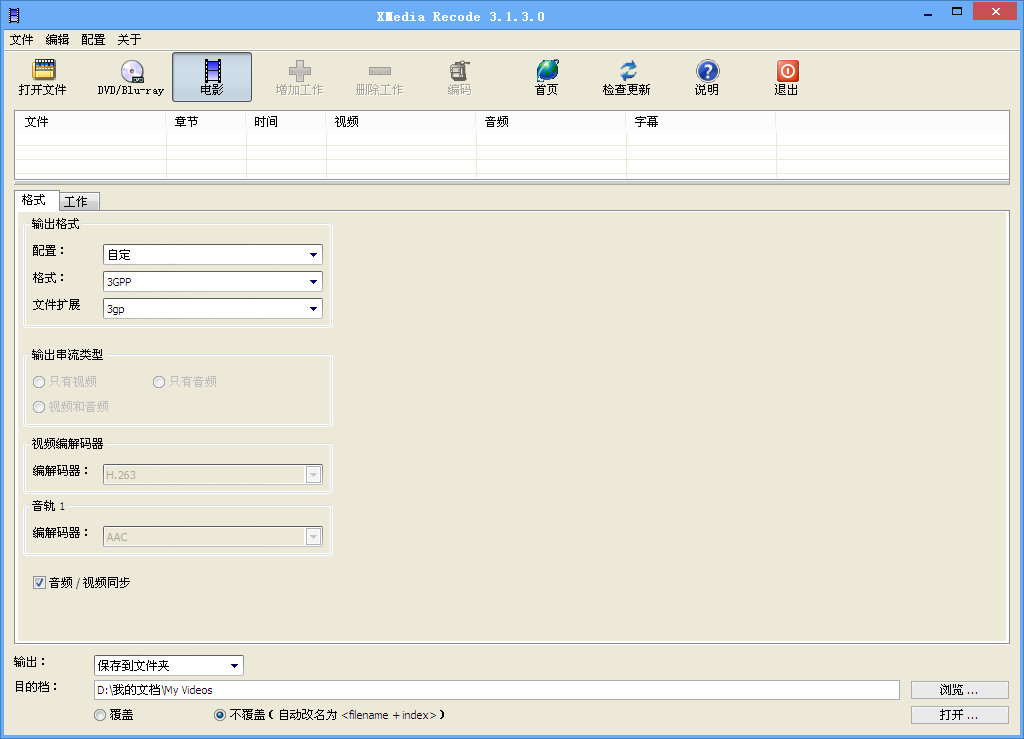Expand the 格式 dropdown showing 3GPP

[x=213, y=281]
